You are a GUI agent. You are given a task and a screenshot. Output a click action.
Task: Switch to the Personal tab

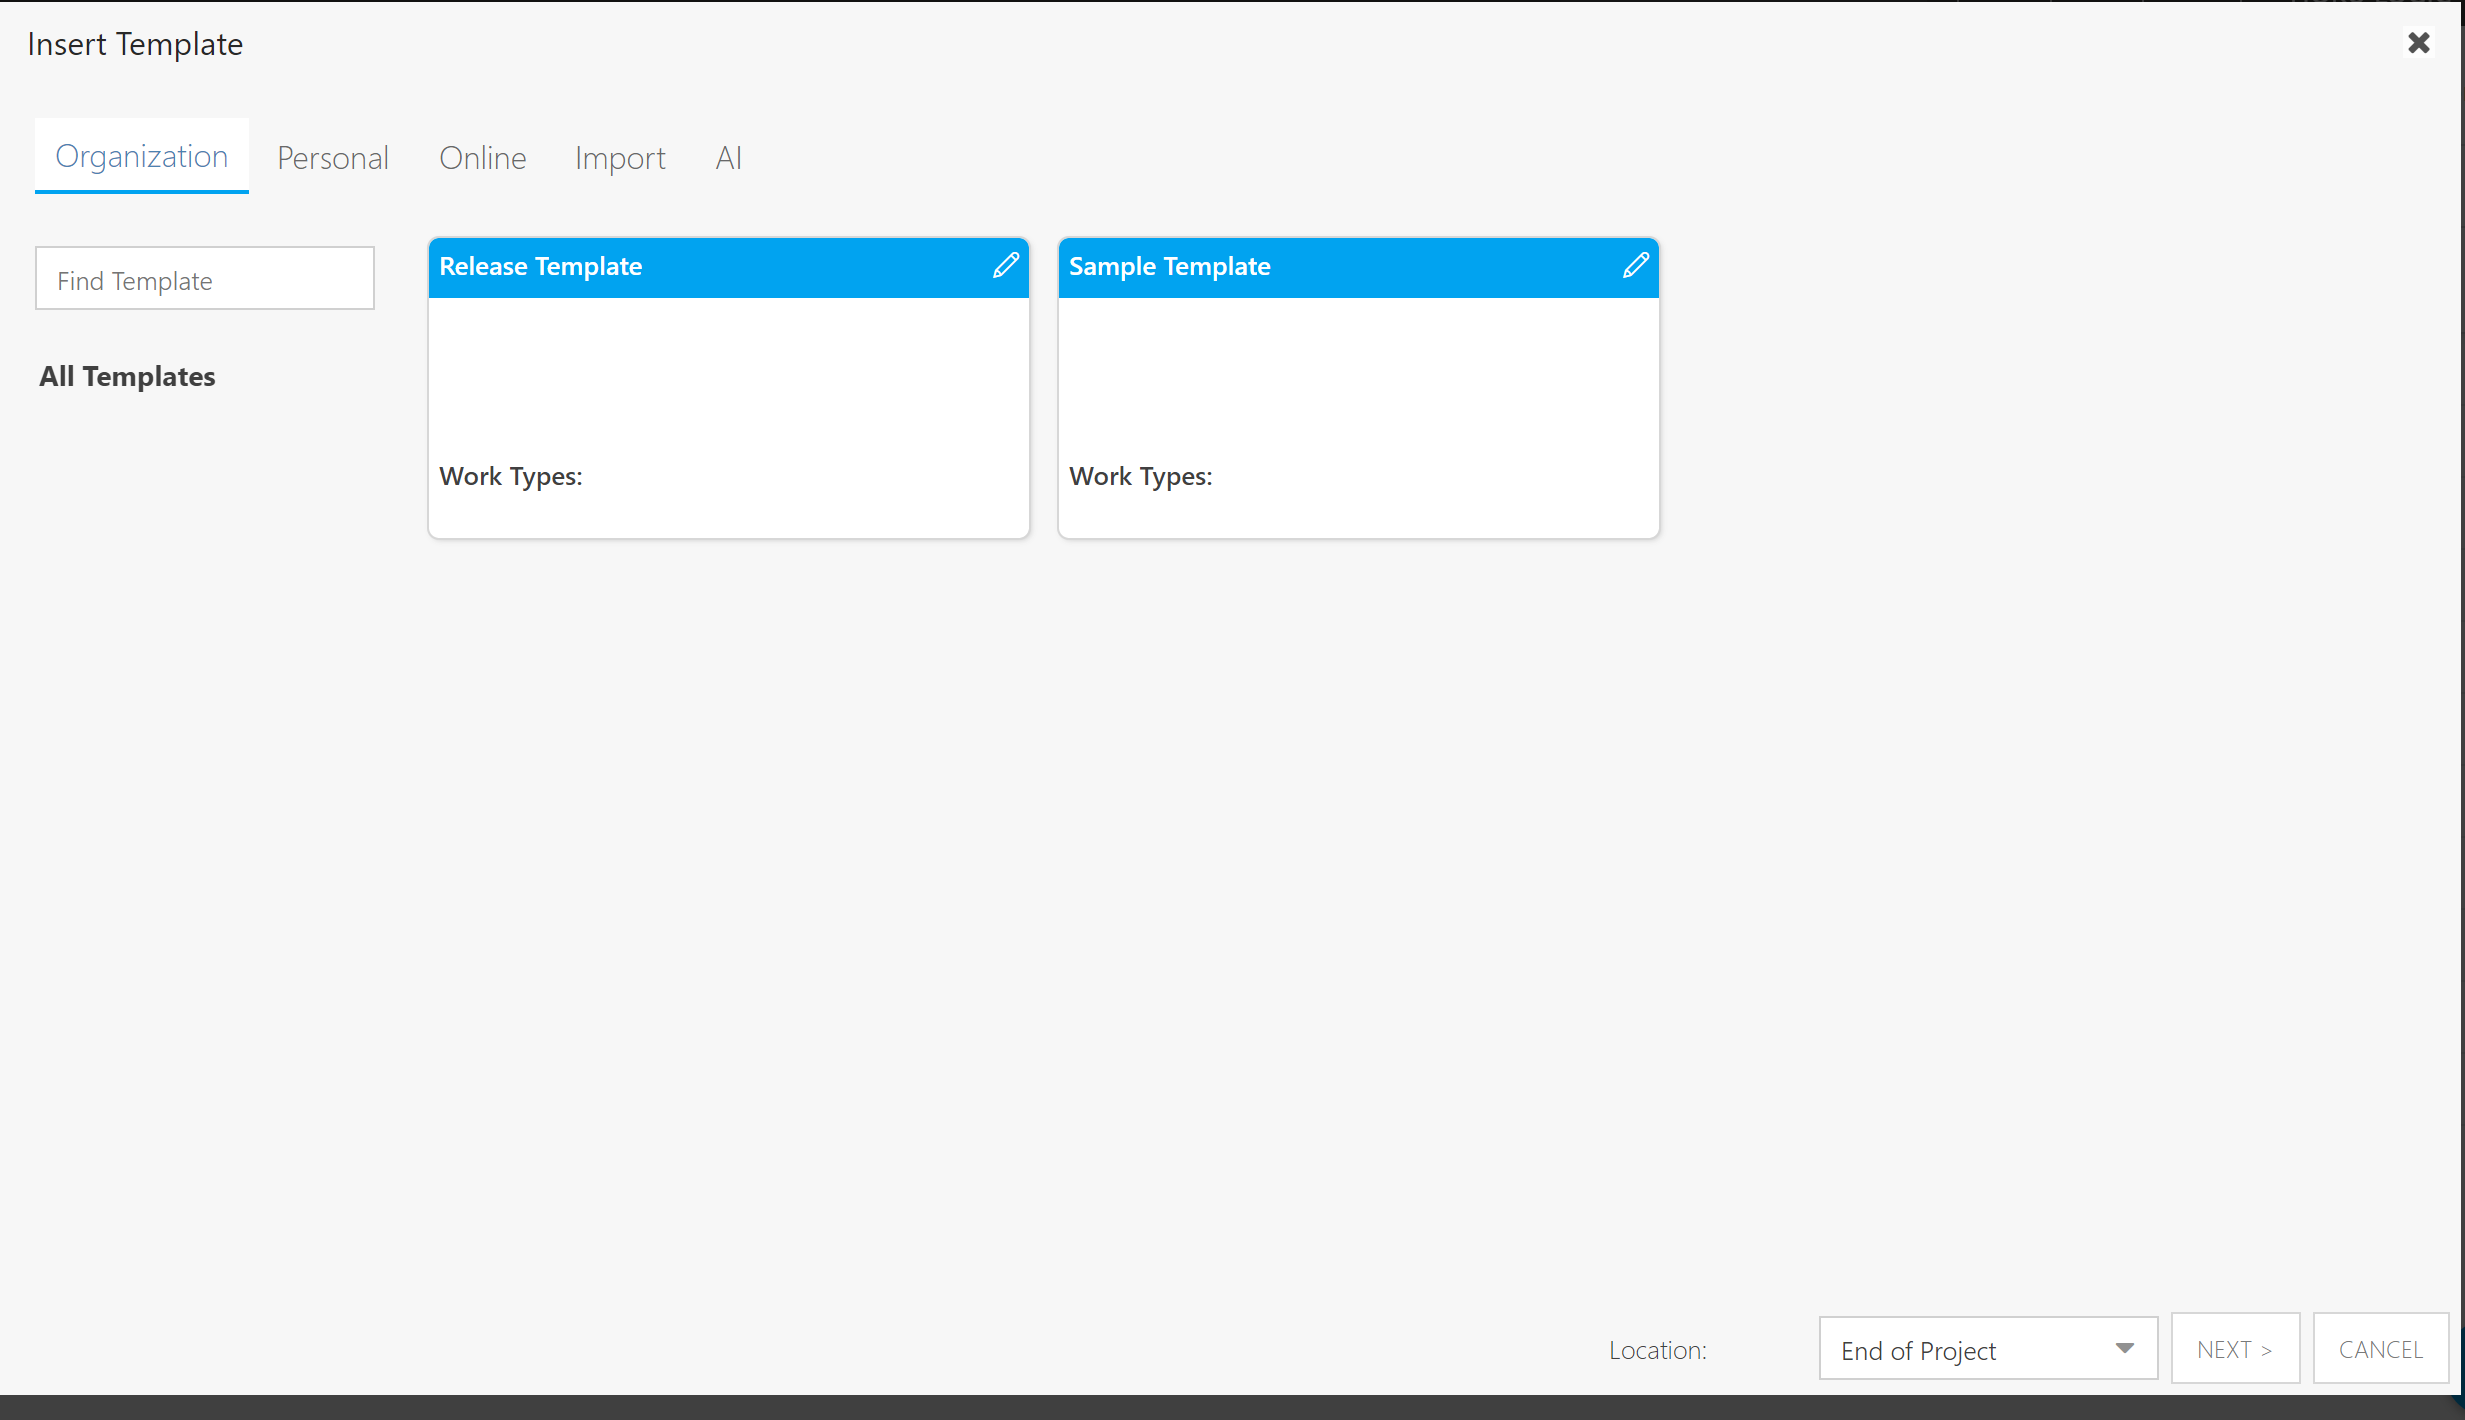(x=334, y=157)
